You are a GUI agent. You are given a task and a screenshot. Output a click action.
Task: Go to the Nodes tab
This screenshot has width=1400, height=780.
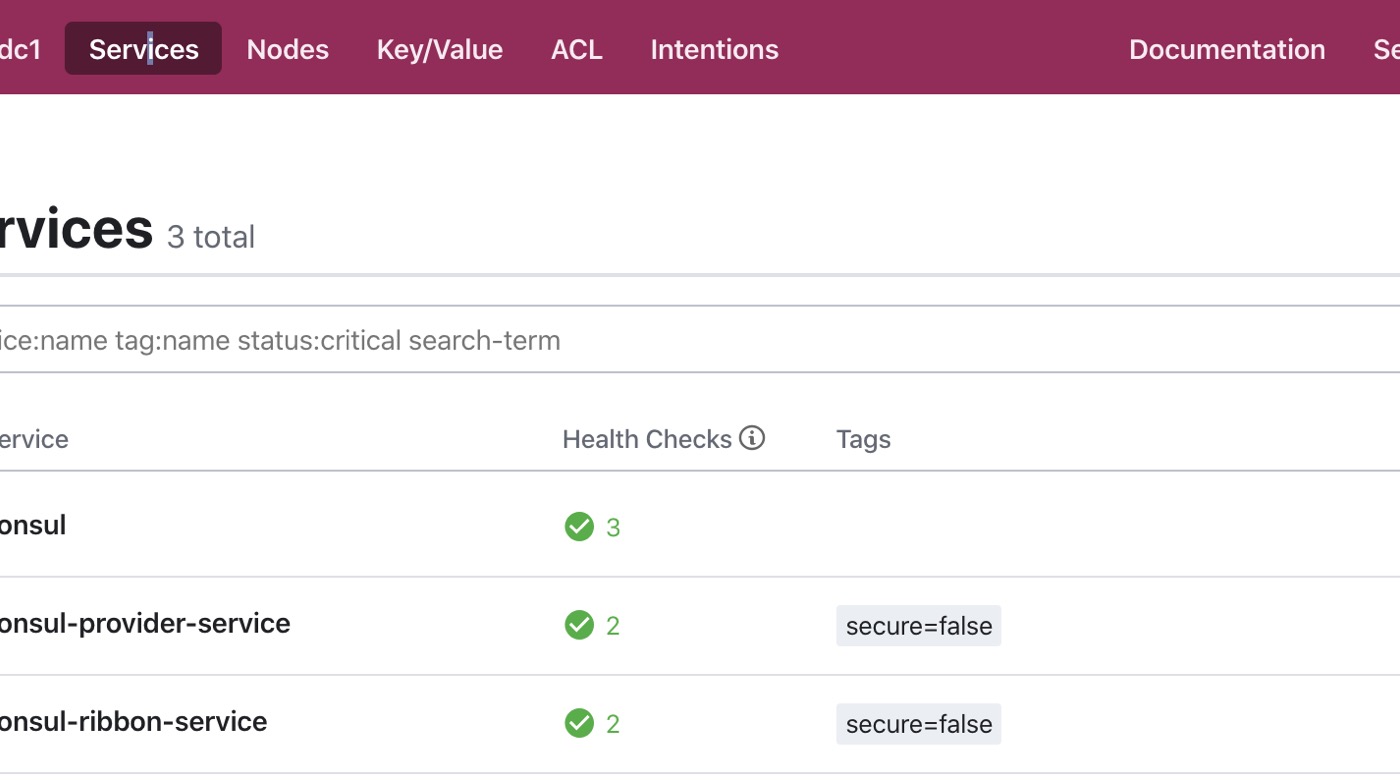(x=287, y=49)
